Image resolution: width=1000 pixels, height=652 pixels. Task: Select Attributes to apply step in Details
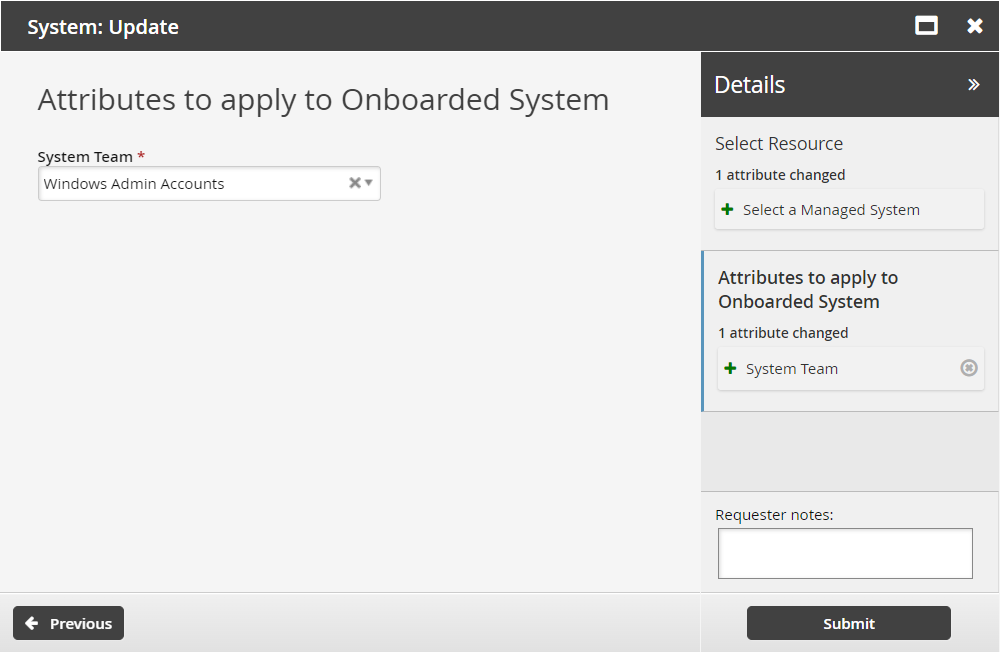pos(808,290)
